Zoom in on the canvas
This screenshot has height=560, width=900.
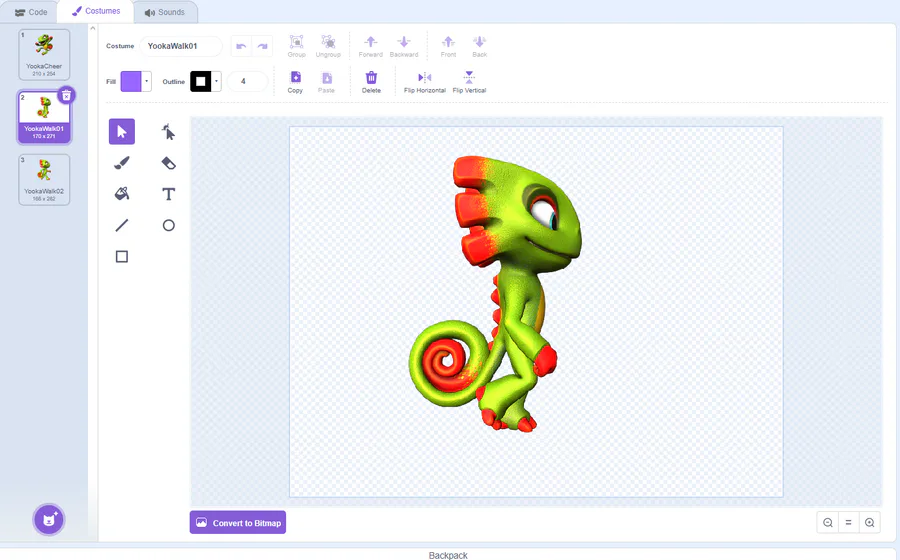click(x=870, y=522)
